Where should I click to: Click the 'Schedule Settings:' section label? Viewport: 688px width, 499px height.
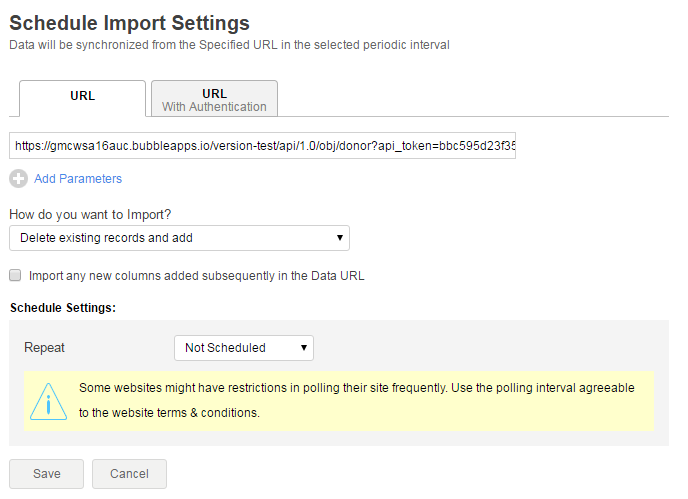[x=62, y=307]
